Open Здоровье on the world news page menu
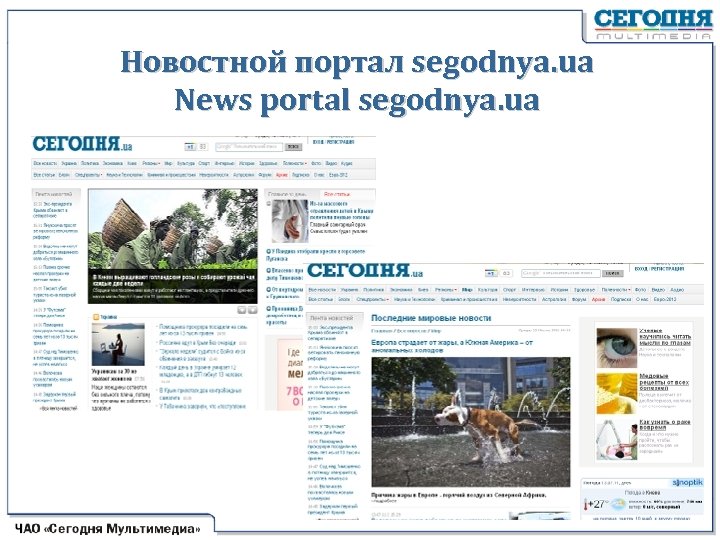 [585, 290]
